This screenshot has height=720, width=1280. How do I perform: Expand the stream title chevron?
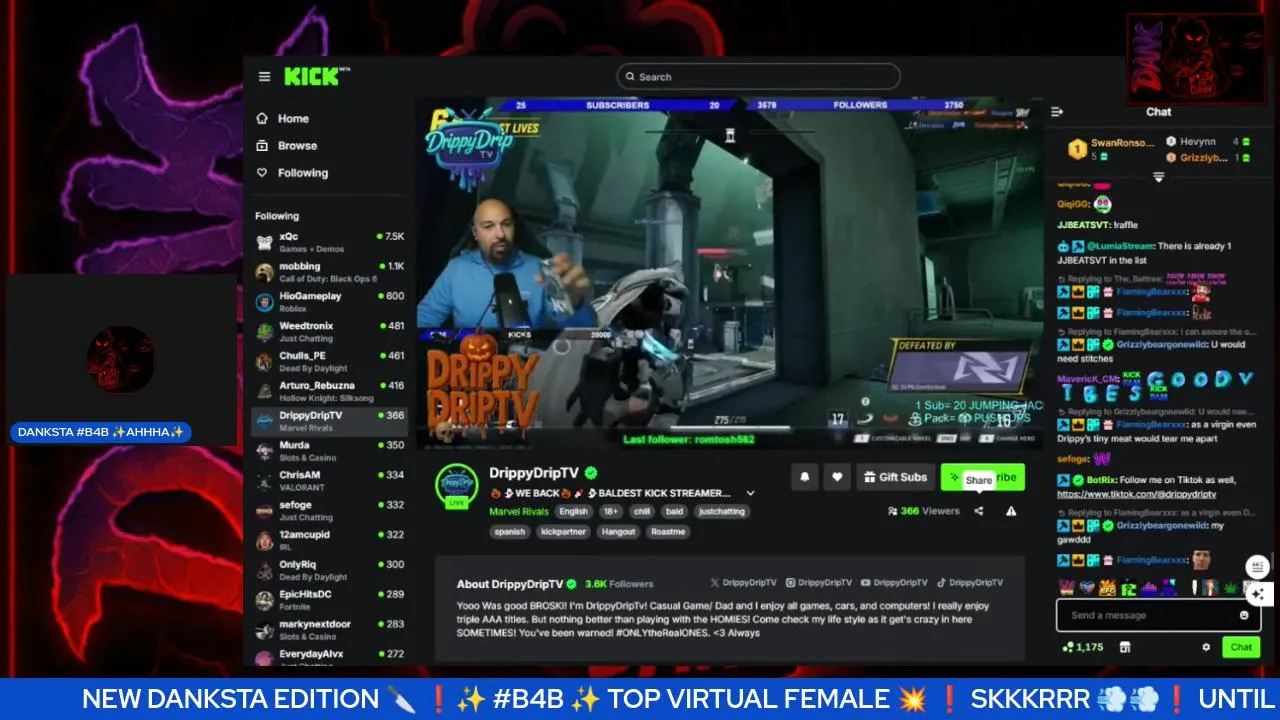click(751, 493)
